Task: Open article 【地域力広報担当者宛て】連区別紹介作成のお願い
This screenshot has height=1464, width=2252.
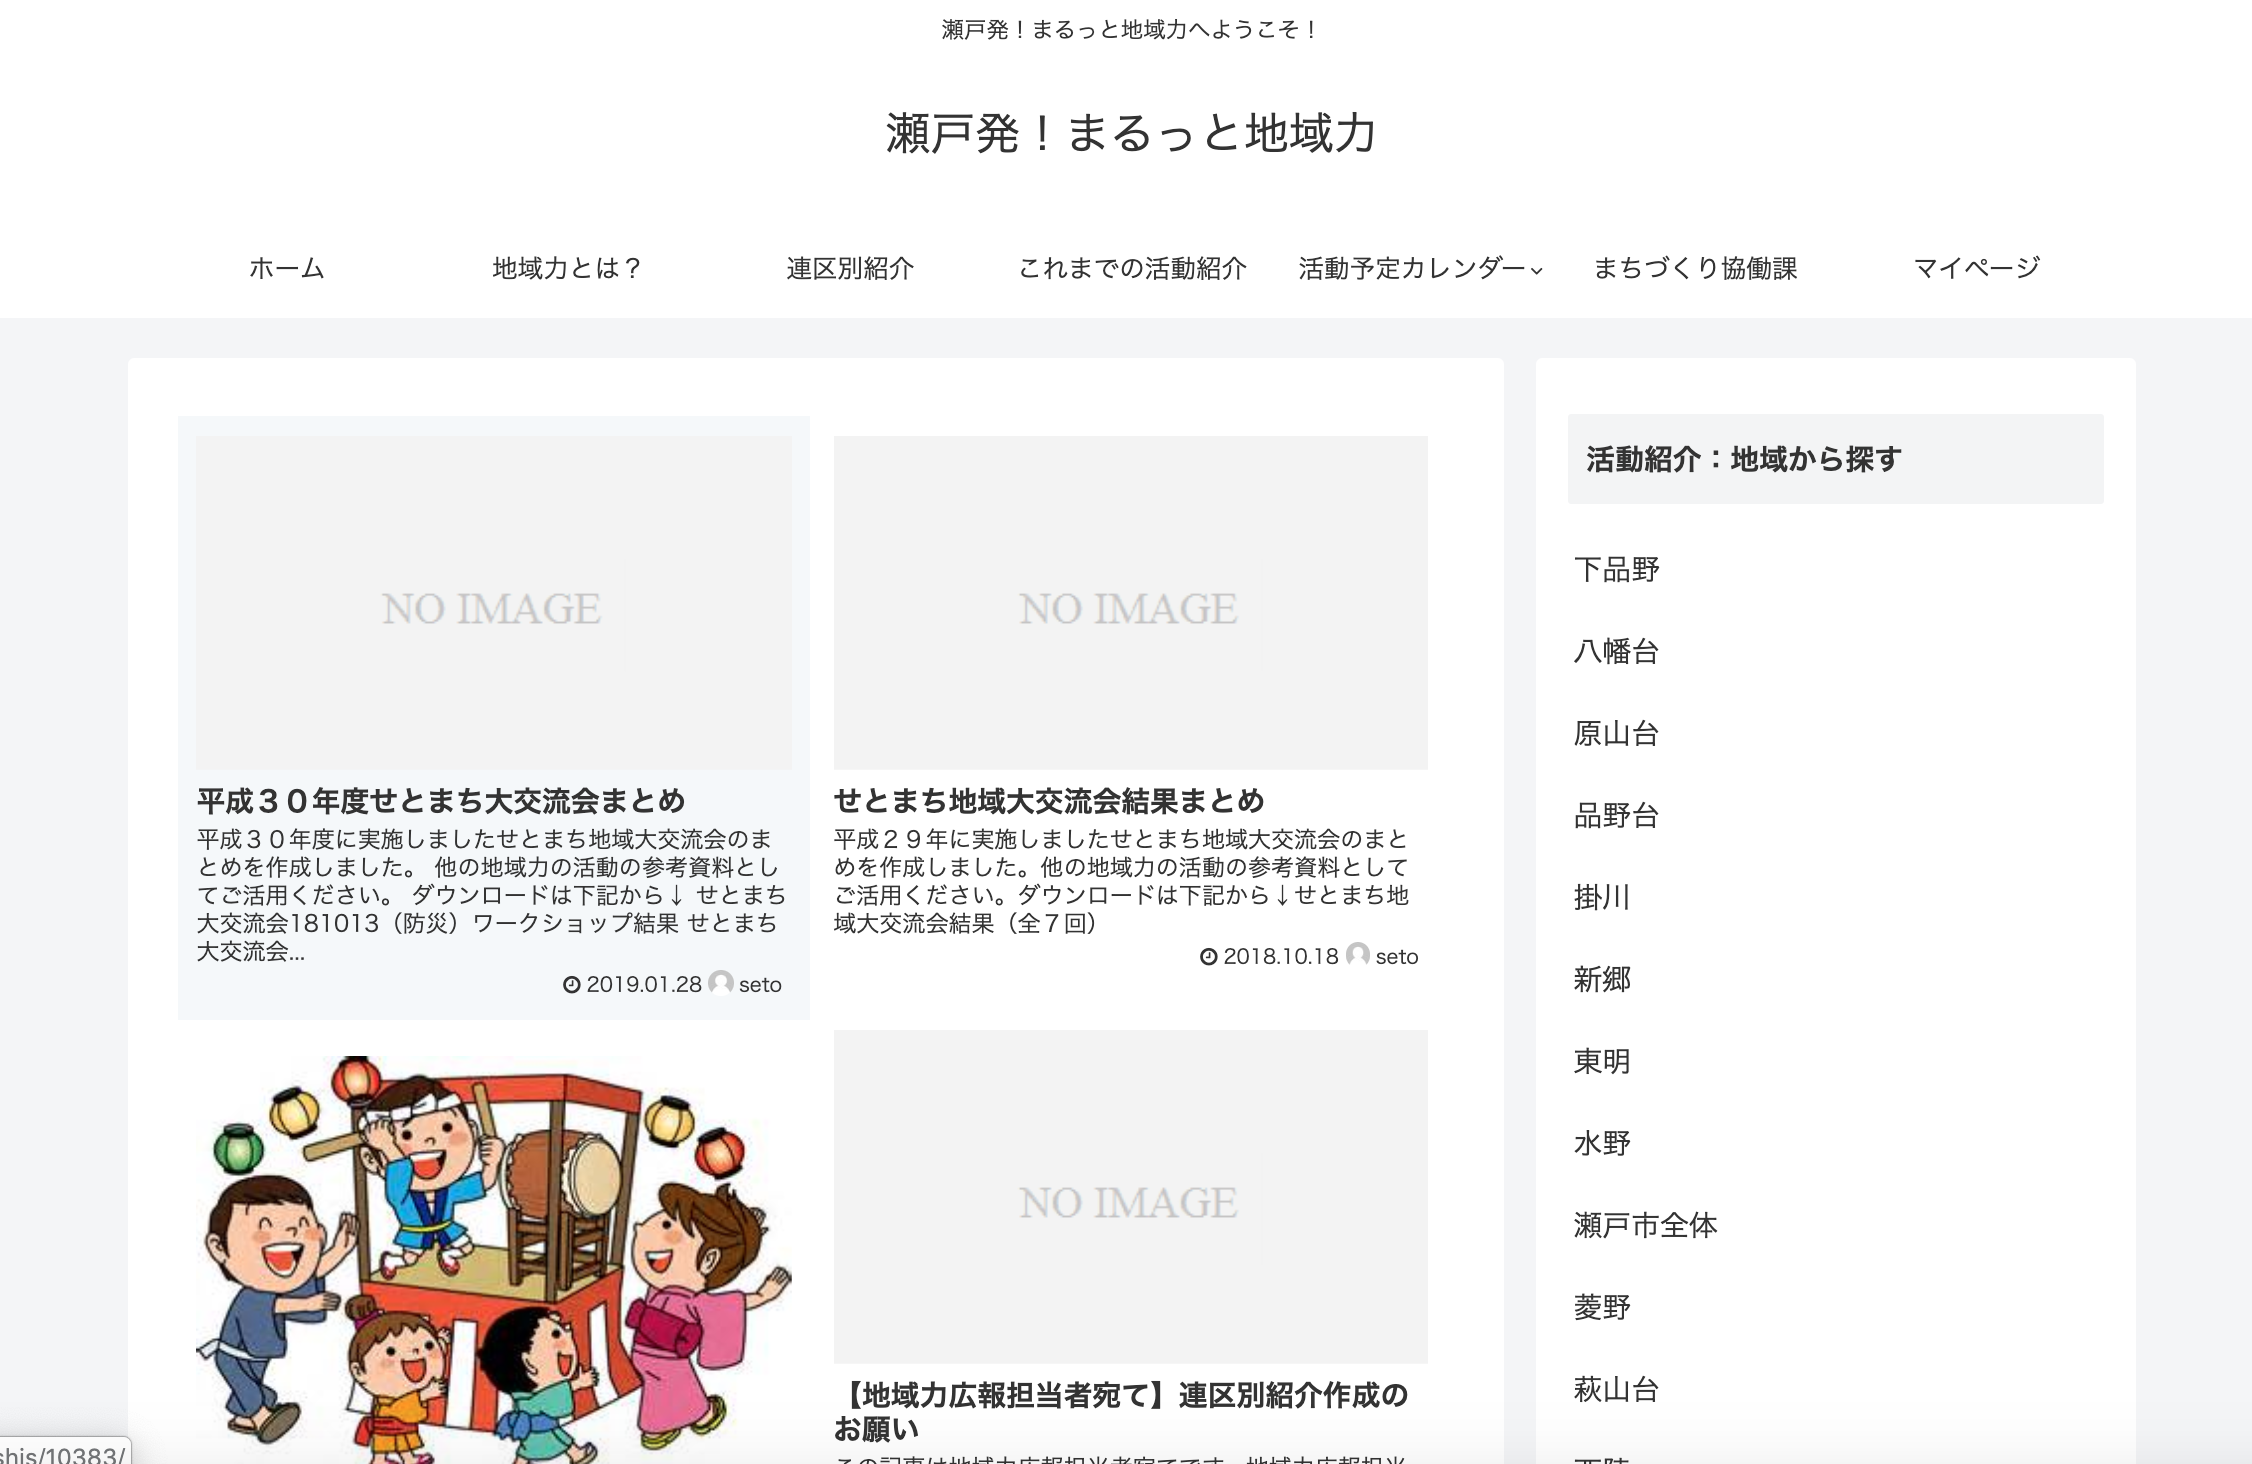Action: (x=1121, y=1411)
